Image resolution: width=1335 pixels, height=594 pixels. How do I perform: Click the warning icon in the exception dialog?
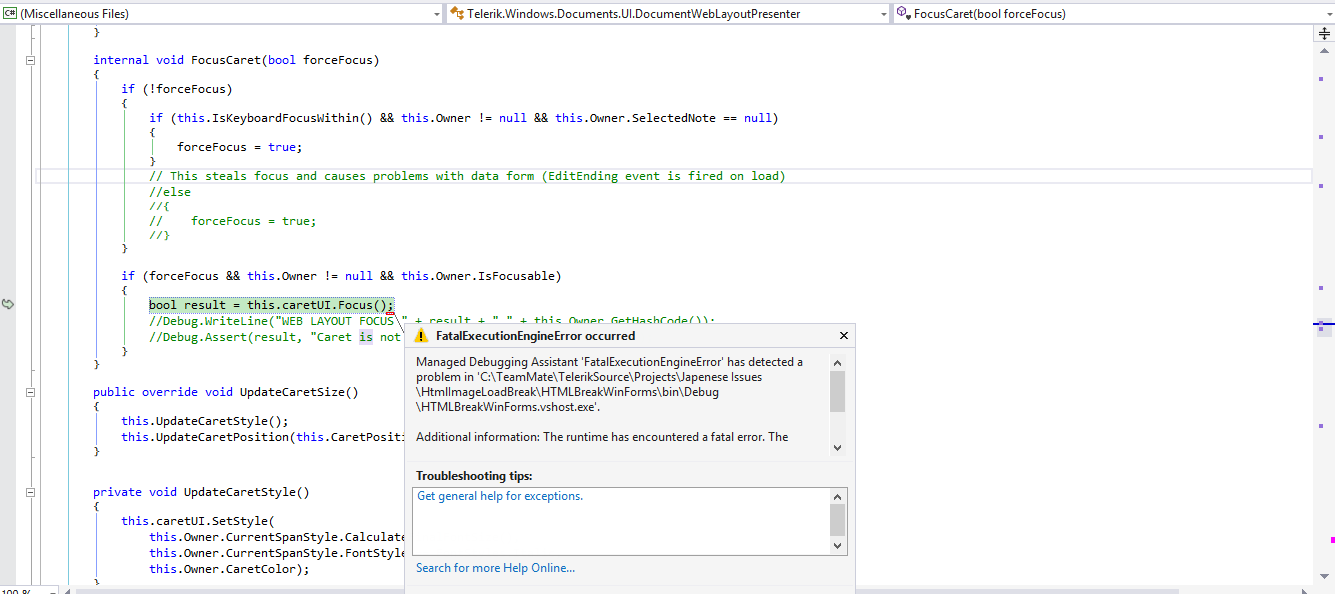coord(421,336)
